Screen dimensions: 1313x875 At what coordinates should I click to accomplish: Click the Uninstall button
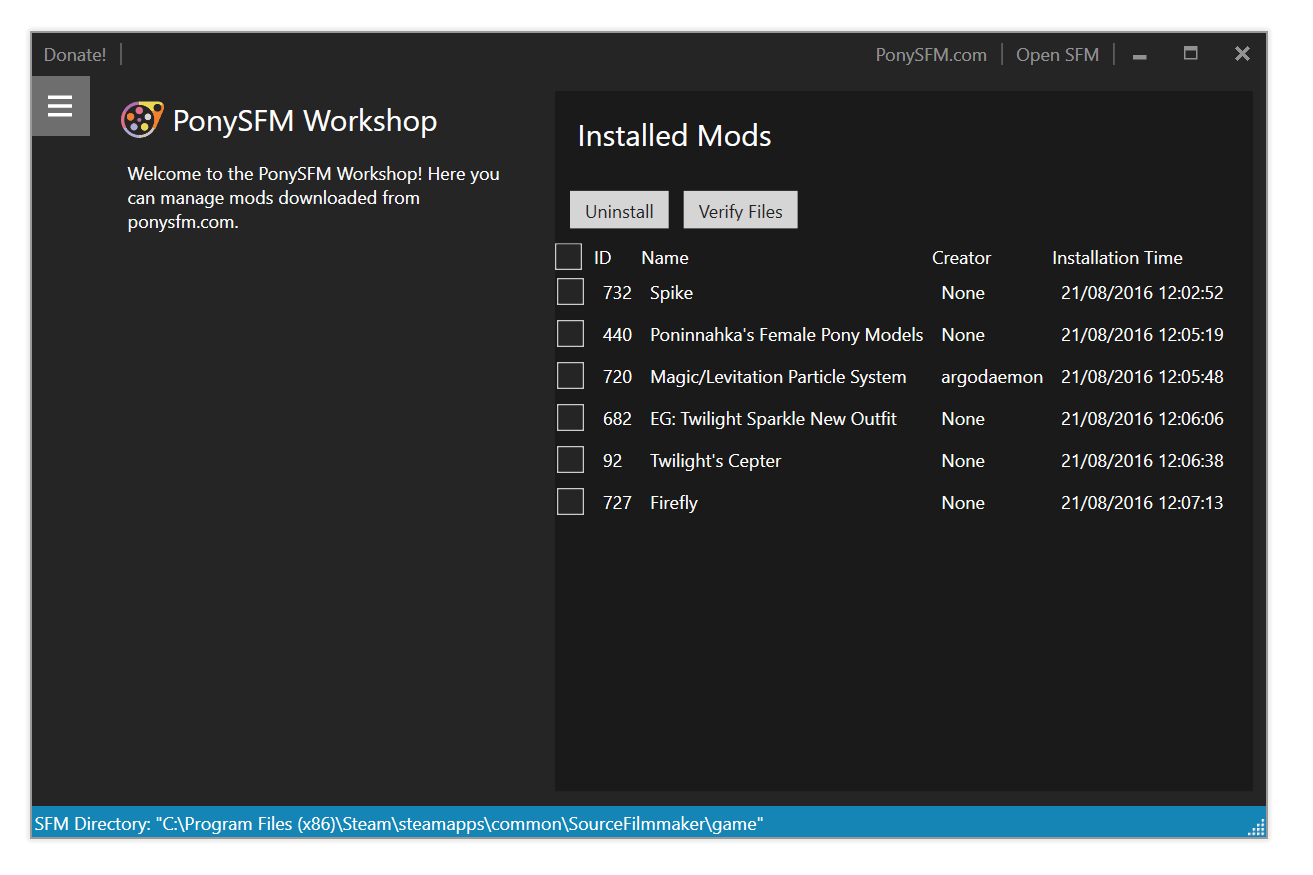(619, 210)
